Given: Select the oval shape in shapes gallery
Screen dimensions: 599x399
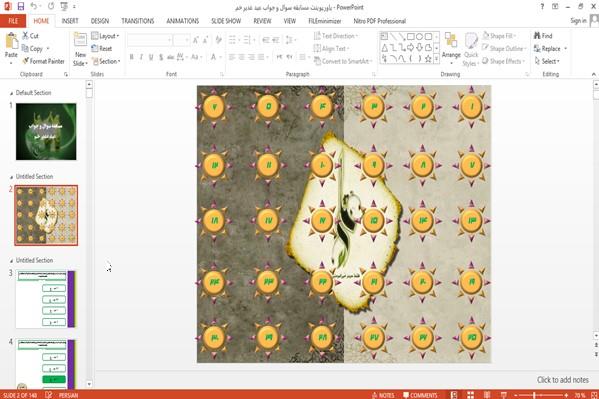Looking at the screenshot, I should coord(419,37).
